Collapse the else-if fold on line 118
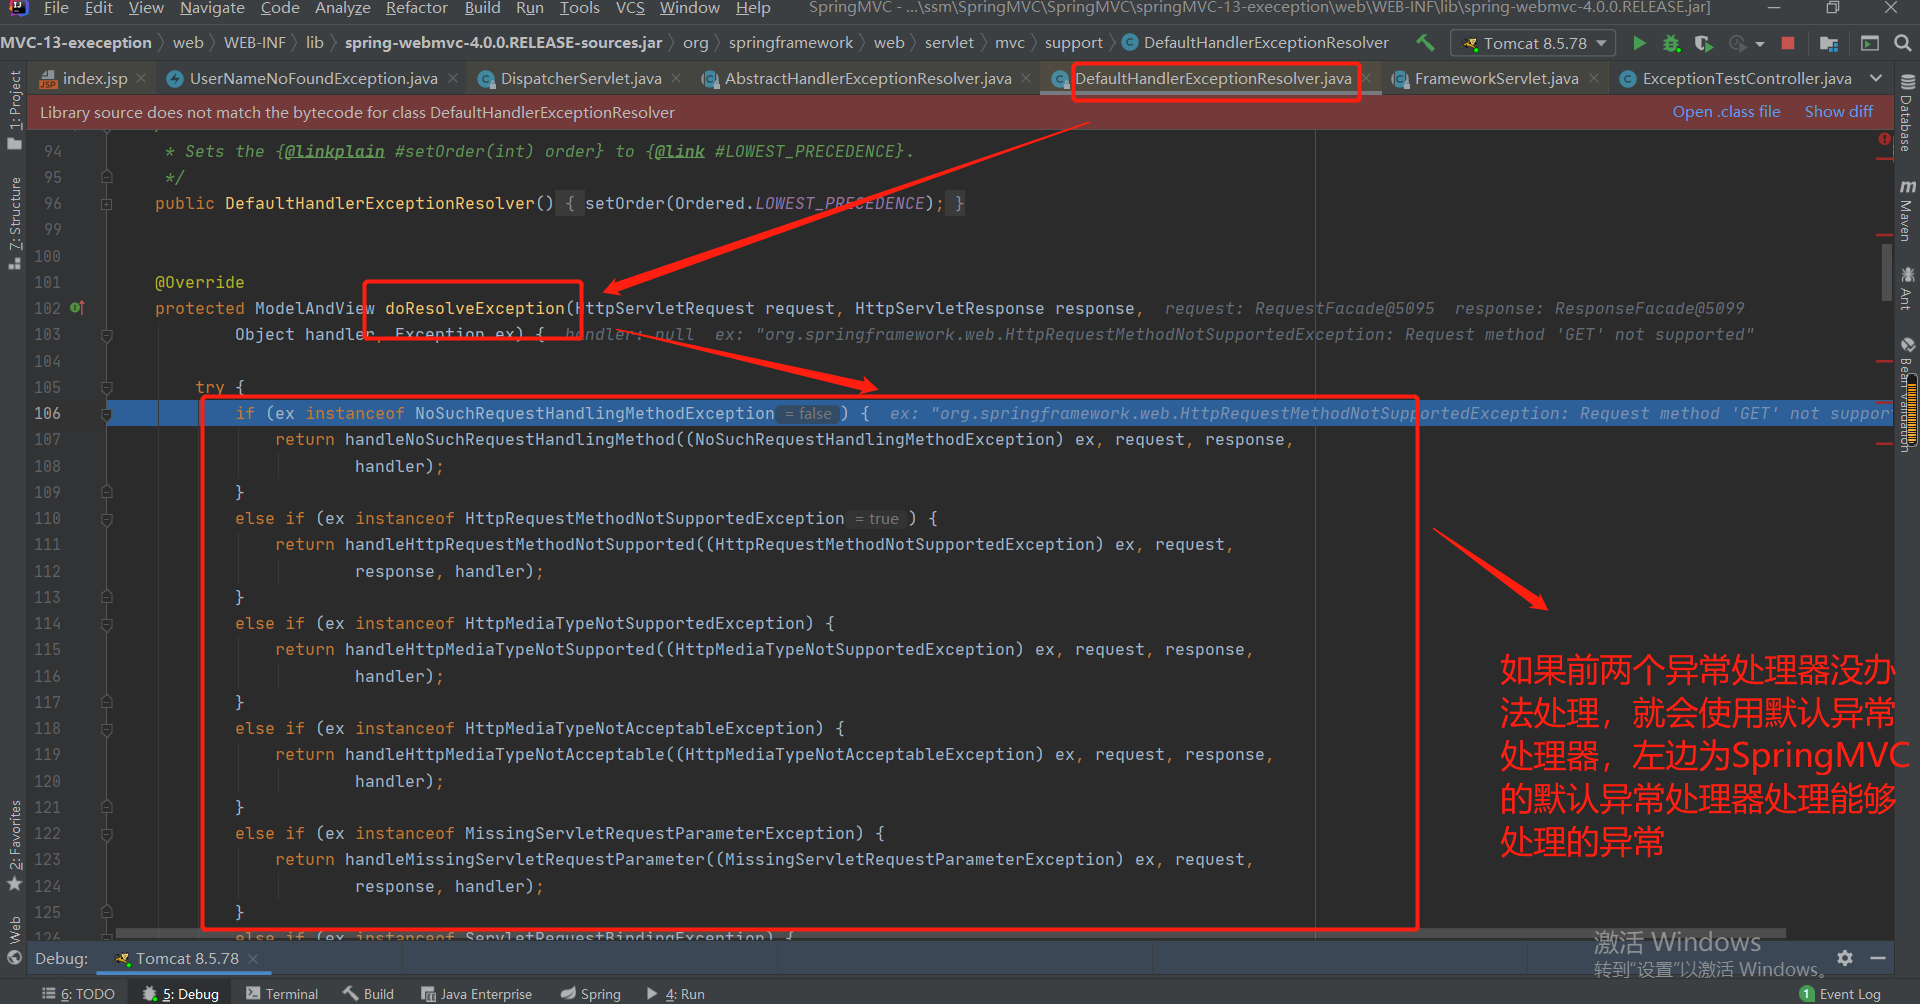 (x=106, y=728)
